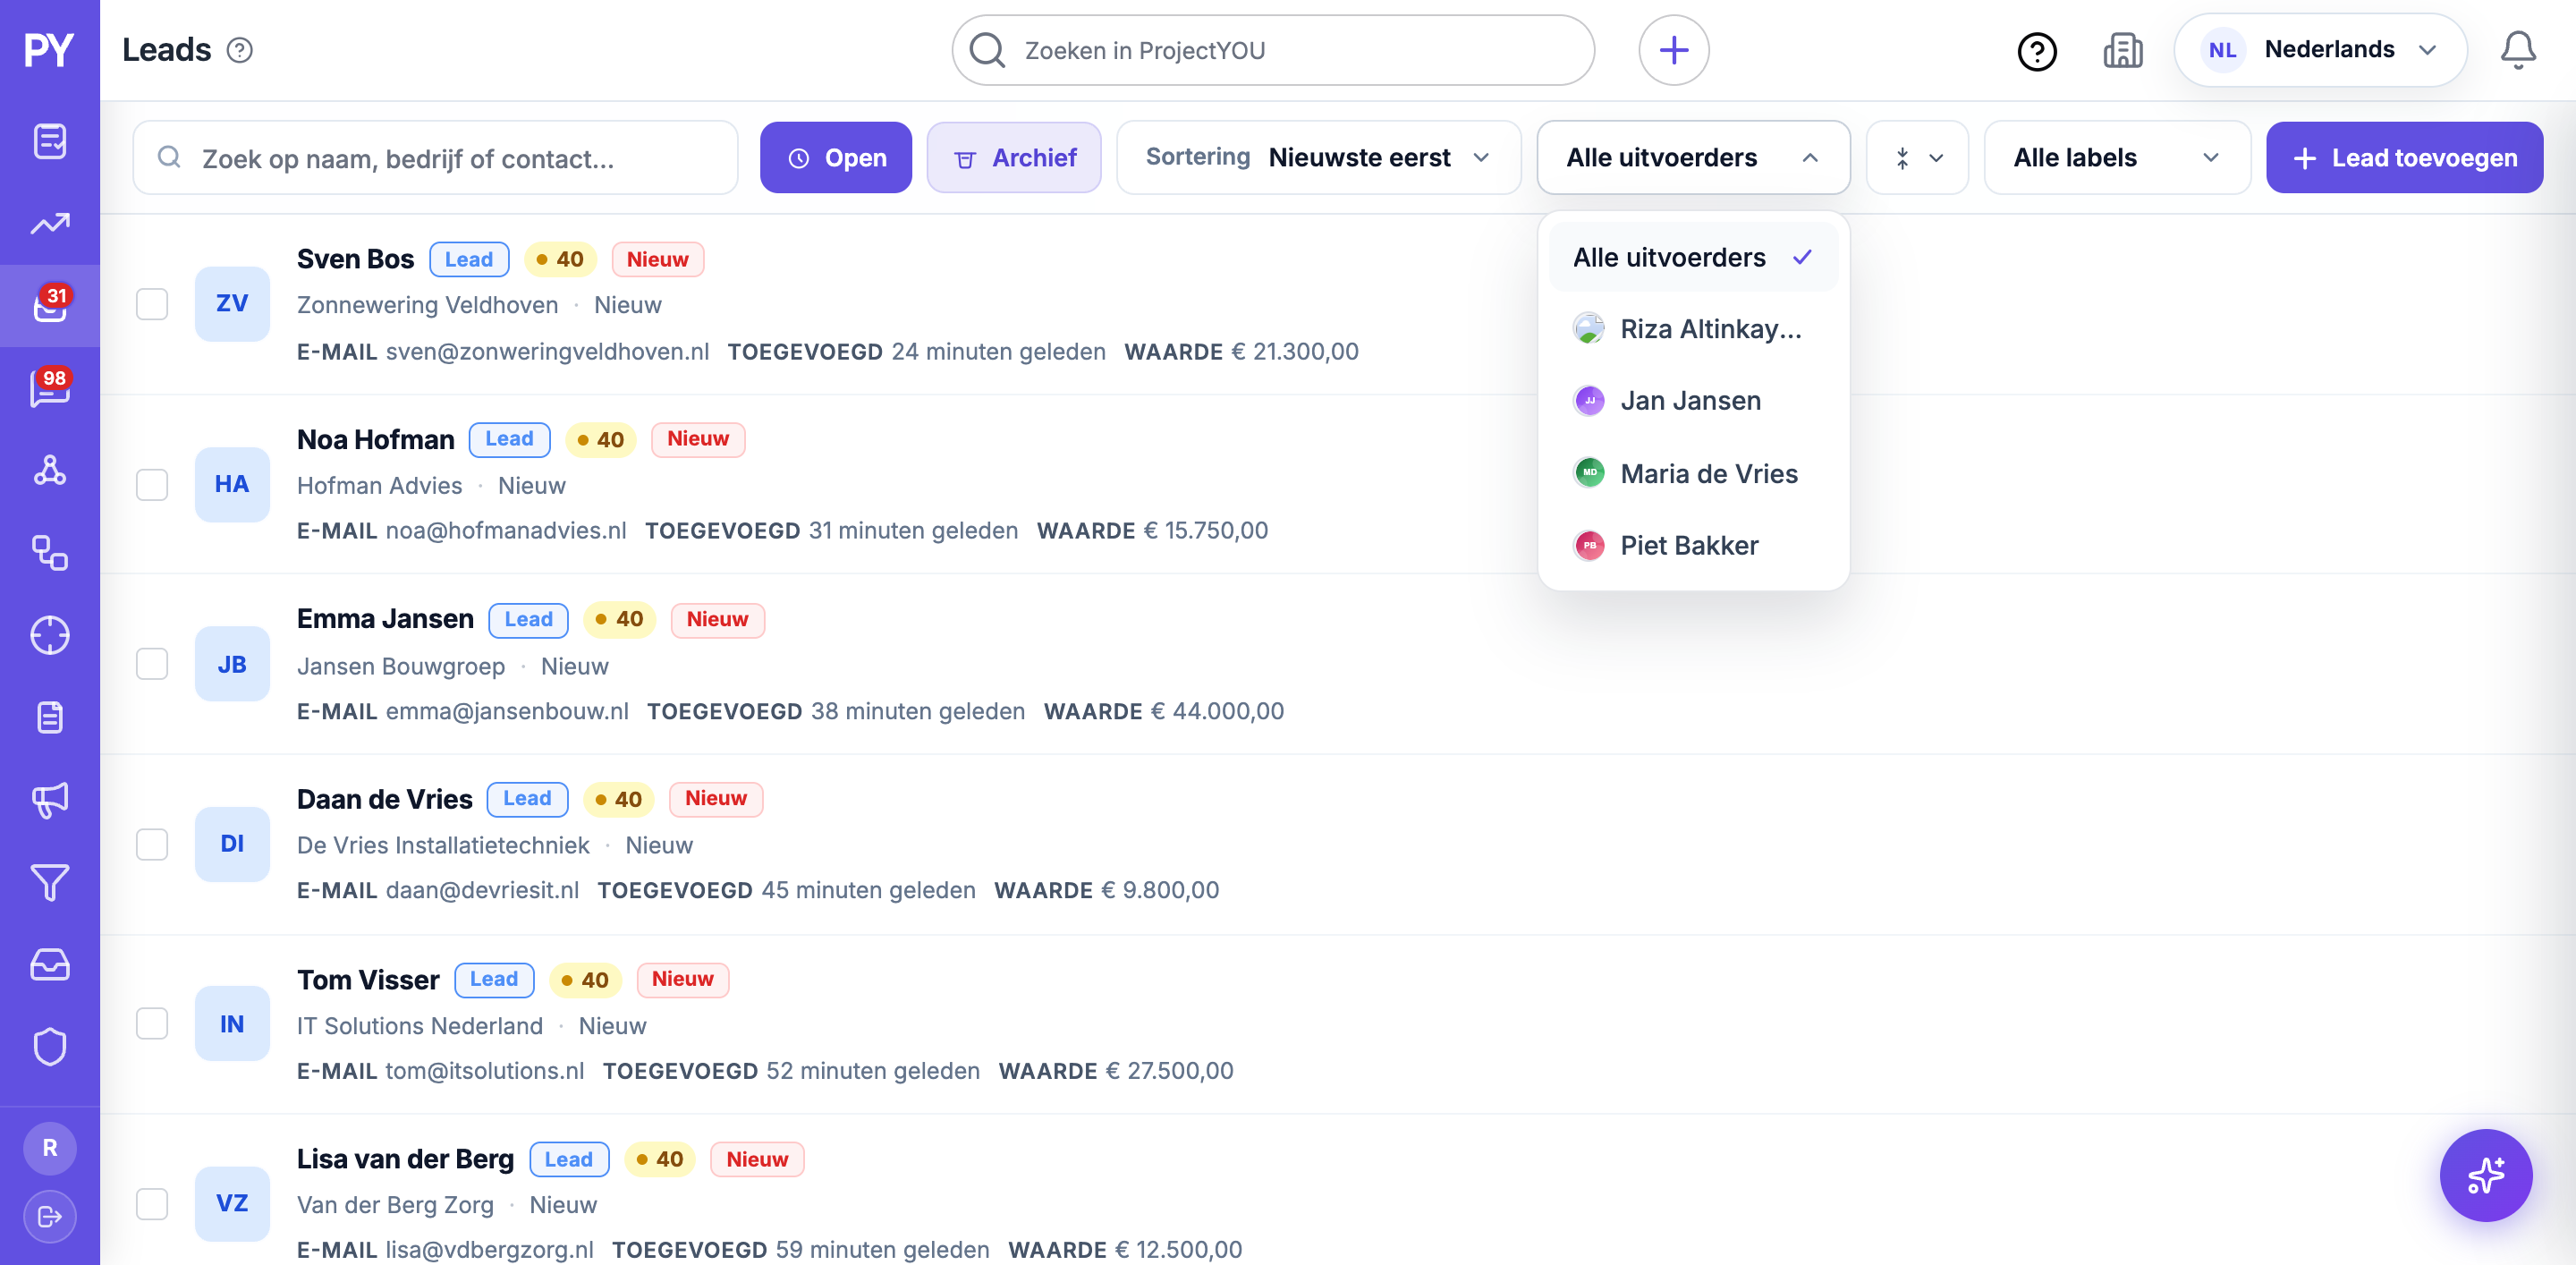
Task: Select the Noa Hofman lead checkbox
Action: click(152, 484)
